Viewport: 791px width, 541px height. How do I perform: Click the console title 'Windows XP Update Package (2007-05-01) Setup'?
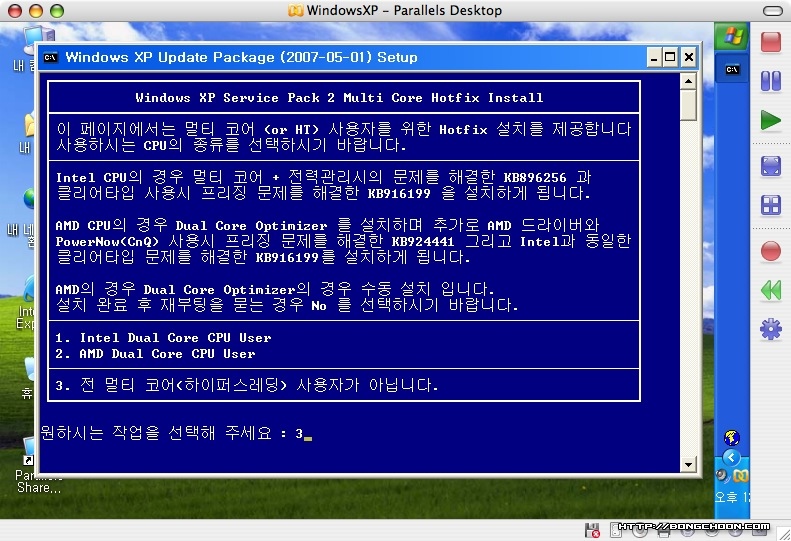[242, 57]
